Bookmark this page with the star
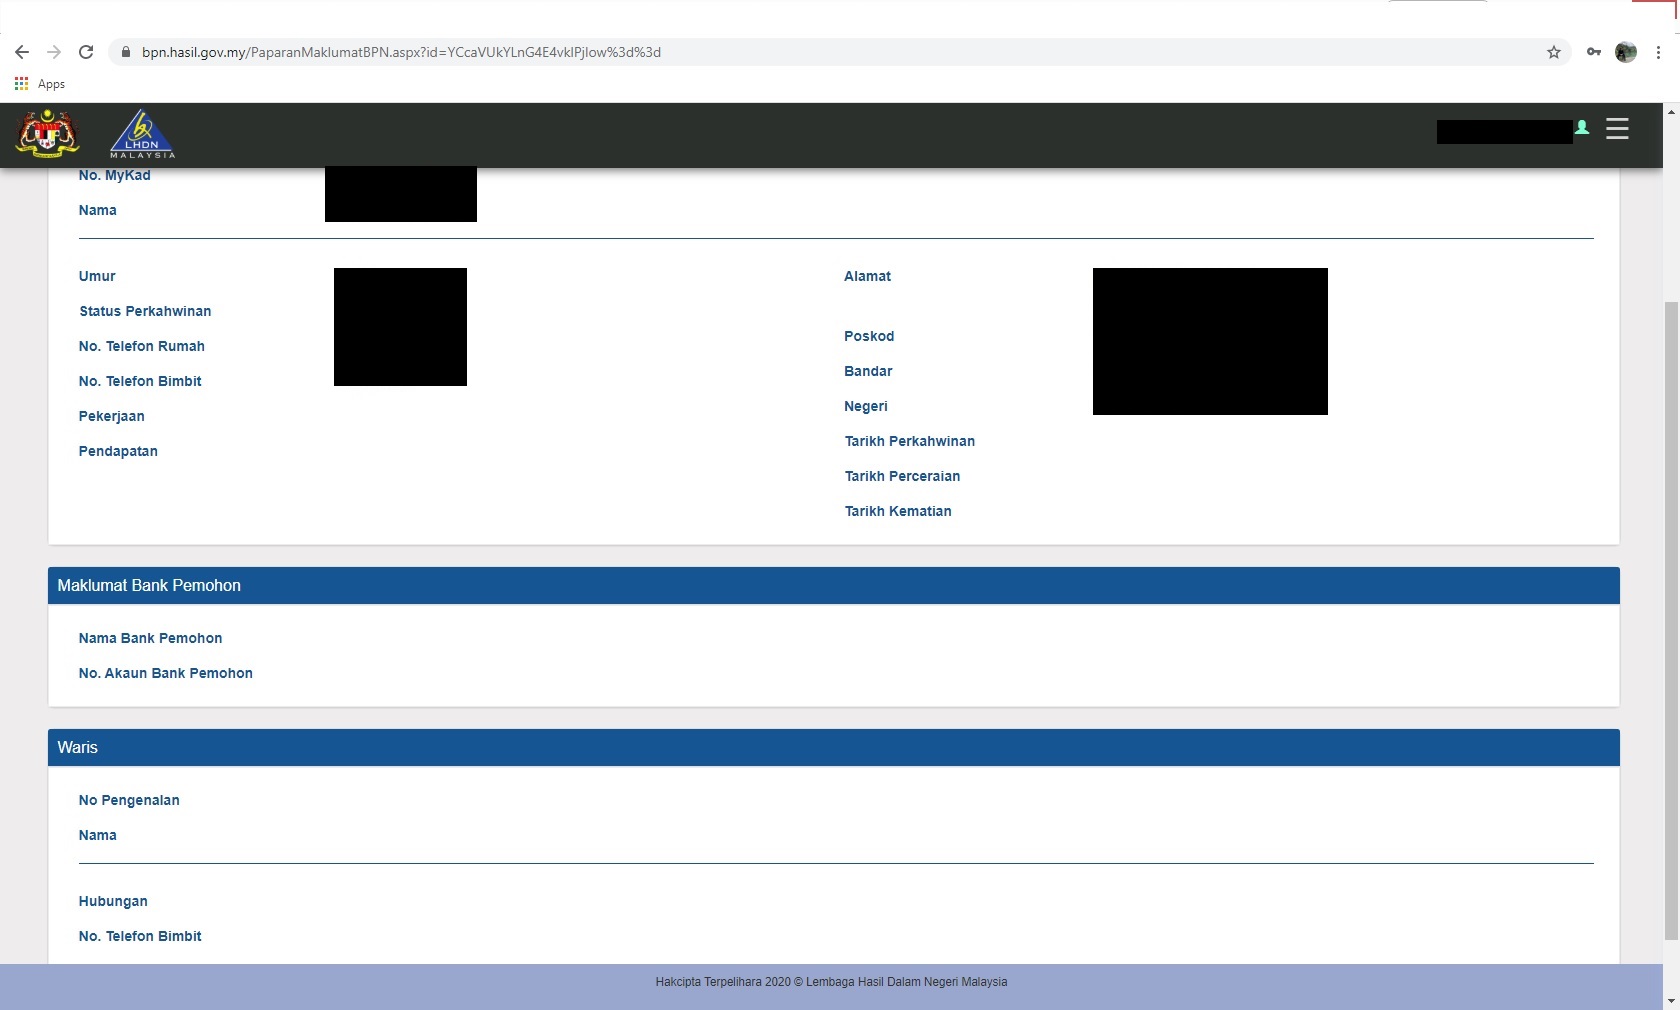Screen dimensions: 1680x1010 pyautogui.click(x=1554, y=52)
